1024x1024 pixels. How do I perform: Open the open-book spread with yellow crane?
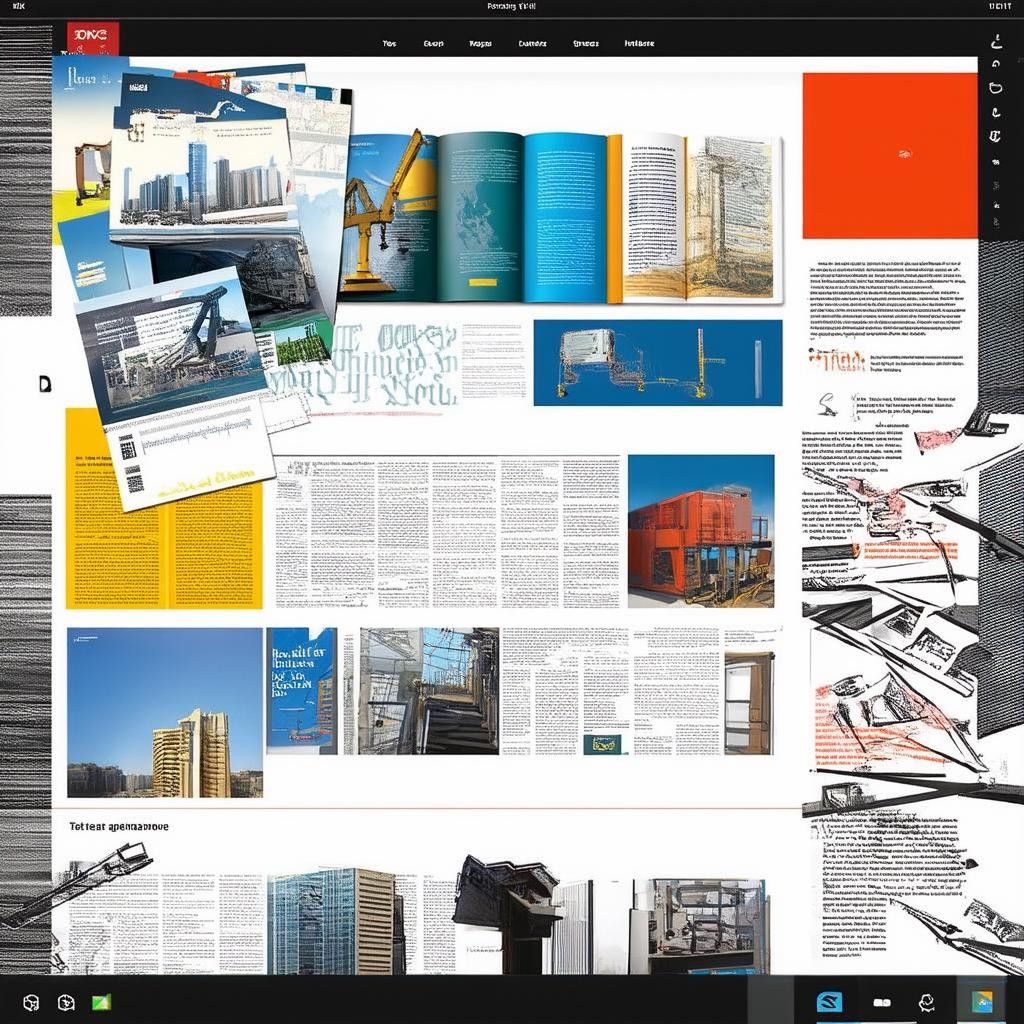(x=560, y=217)
